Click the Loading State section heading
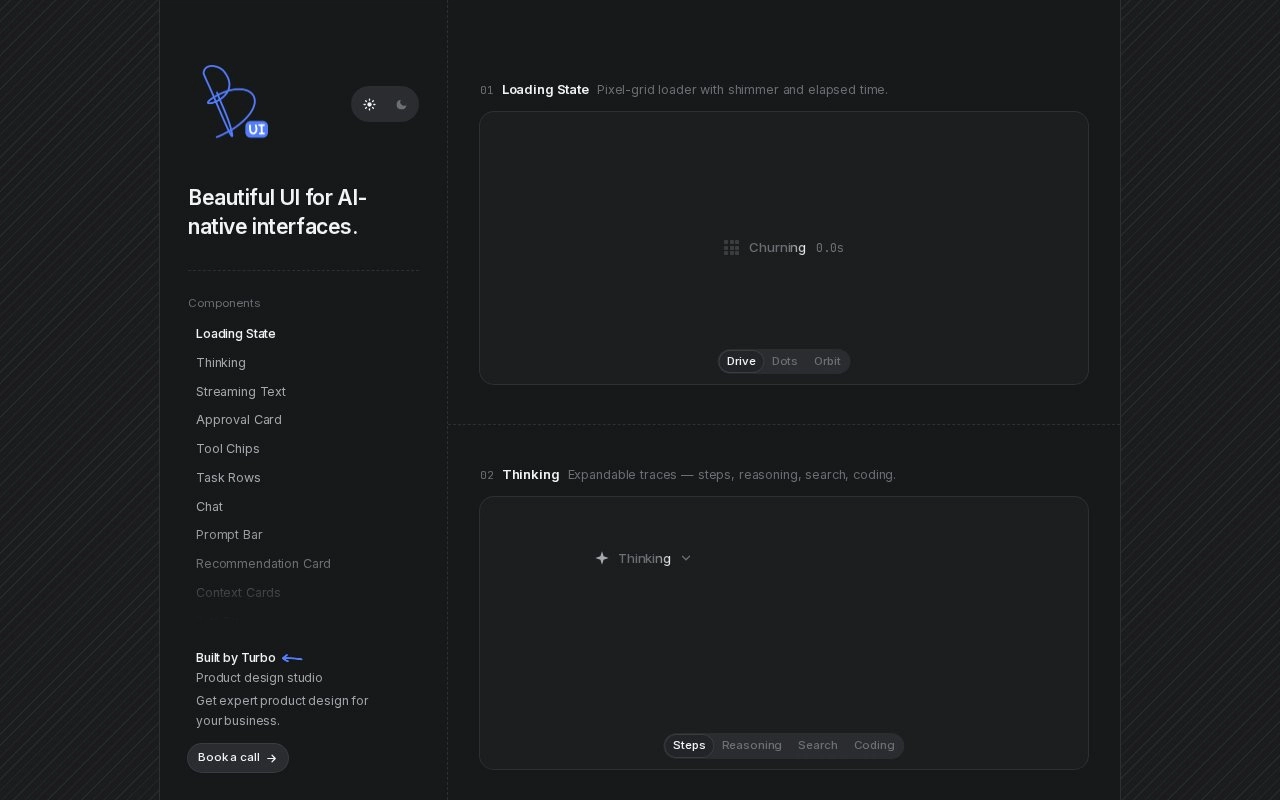Viewport: 1280px width, 800px height. click(x=545, y=90)
